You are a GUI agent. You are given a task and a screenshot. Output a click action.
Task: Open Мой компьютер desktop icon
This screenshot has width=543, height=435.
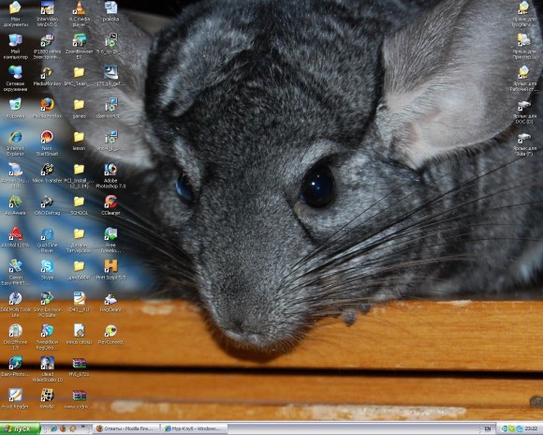point(15,46)
